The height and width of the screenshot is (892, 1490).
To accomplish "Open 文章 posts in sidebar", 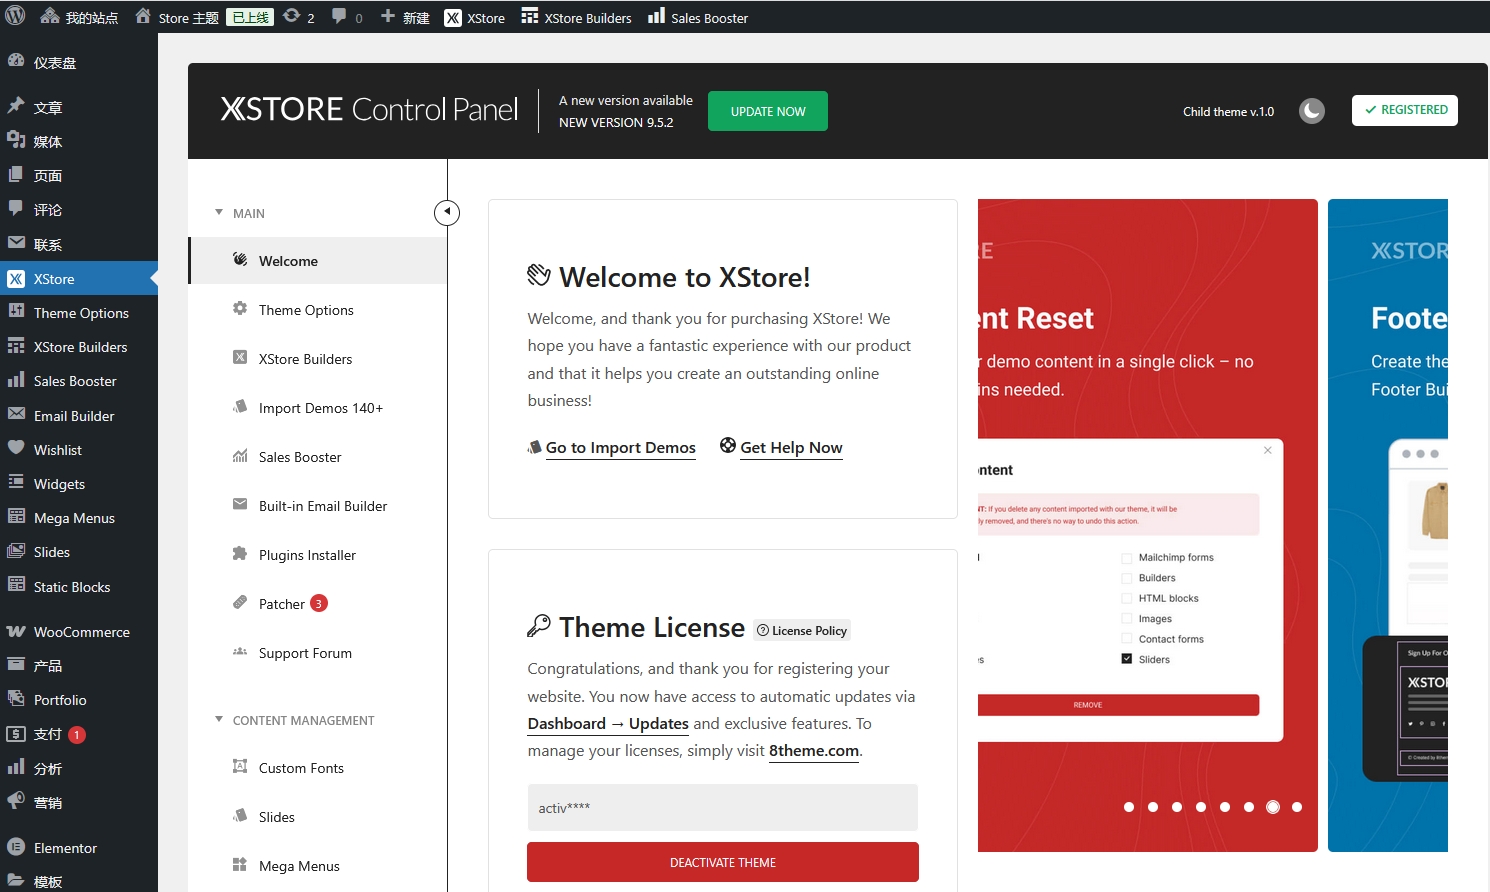I will click(79, 107).
